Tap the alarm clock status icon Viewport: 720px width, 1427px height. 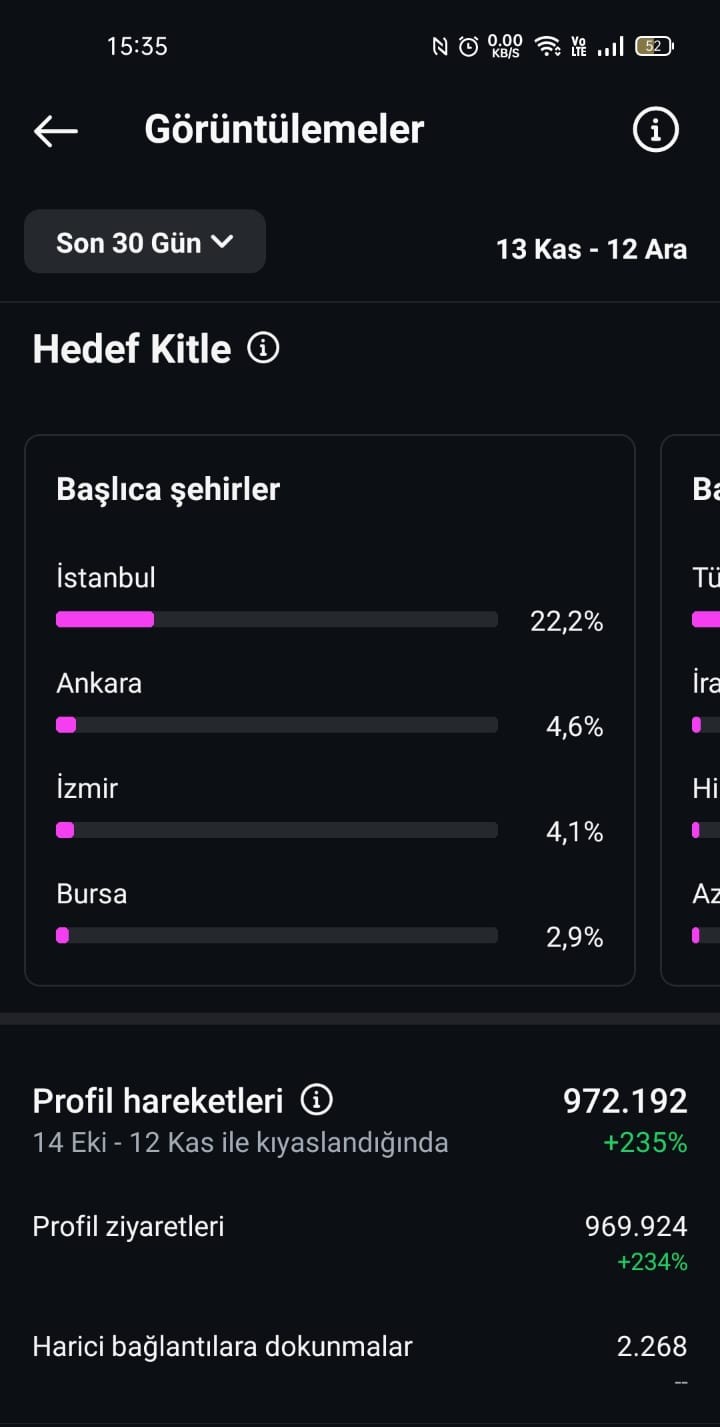point(469,46)
